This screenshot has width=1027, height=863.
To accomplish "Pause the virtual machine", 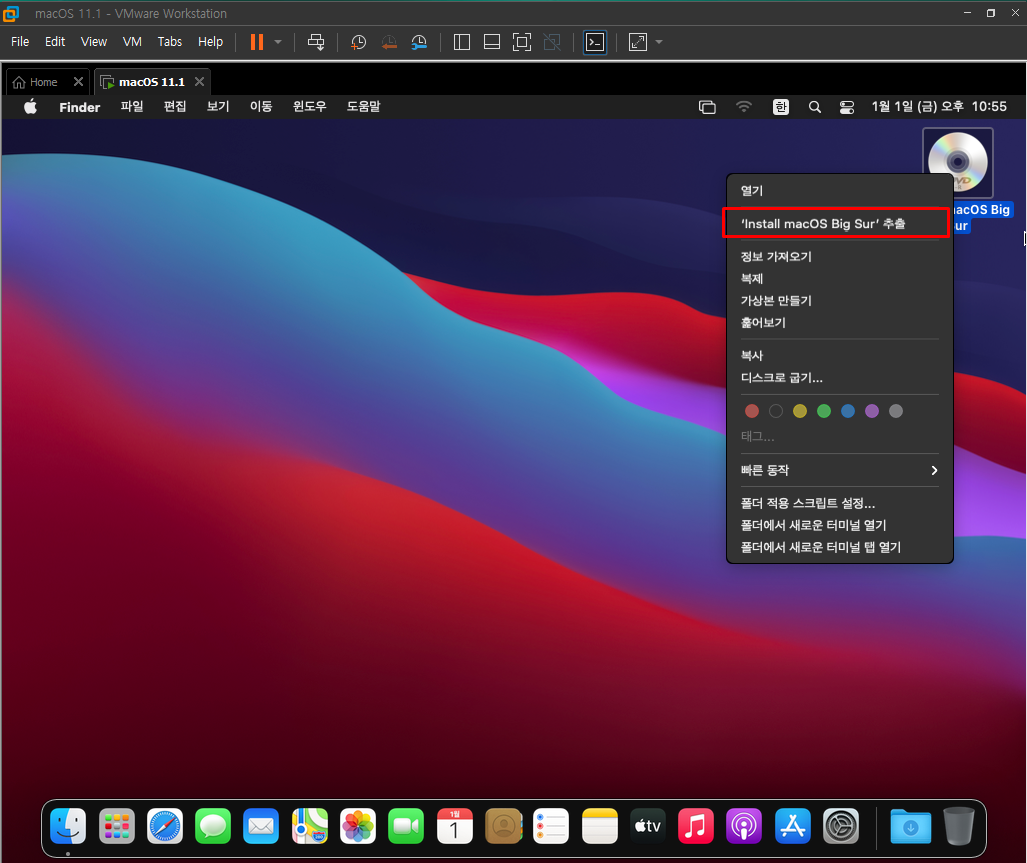I will click(257, 42).
